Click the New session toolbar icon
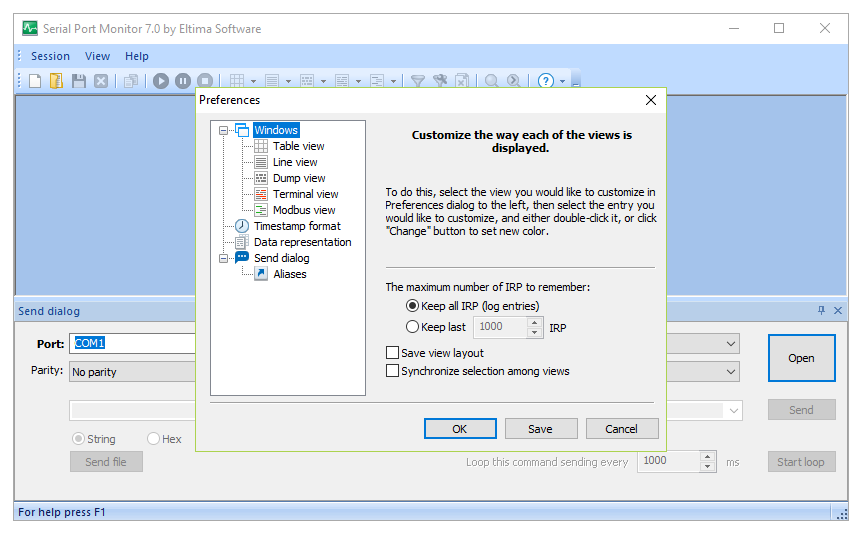 click(x=35, y=81)
